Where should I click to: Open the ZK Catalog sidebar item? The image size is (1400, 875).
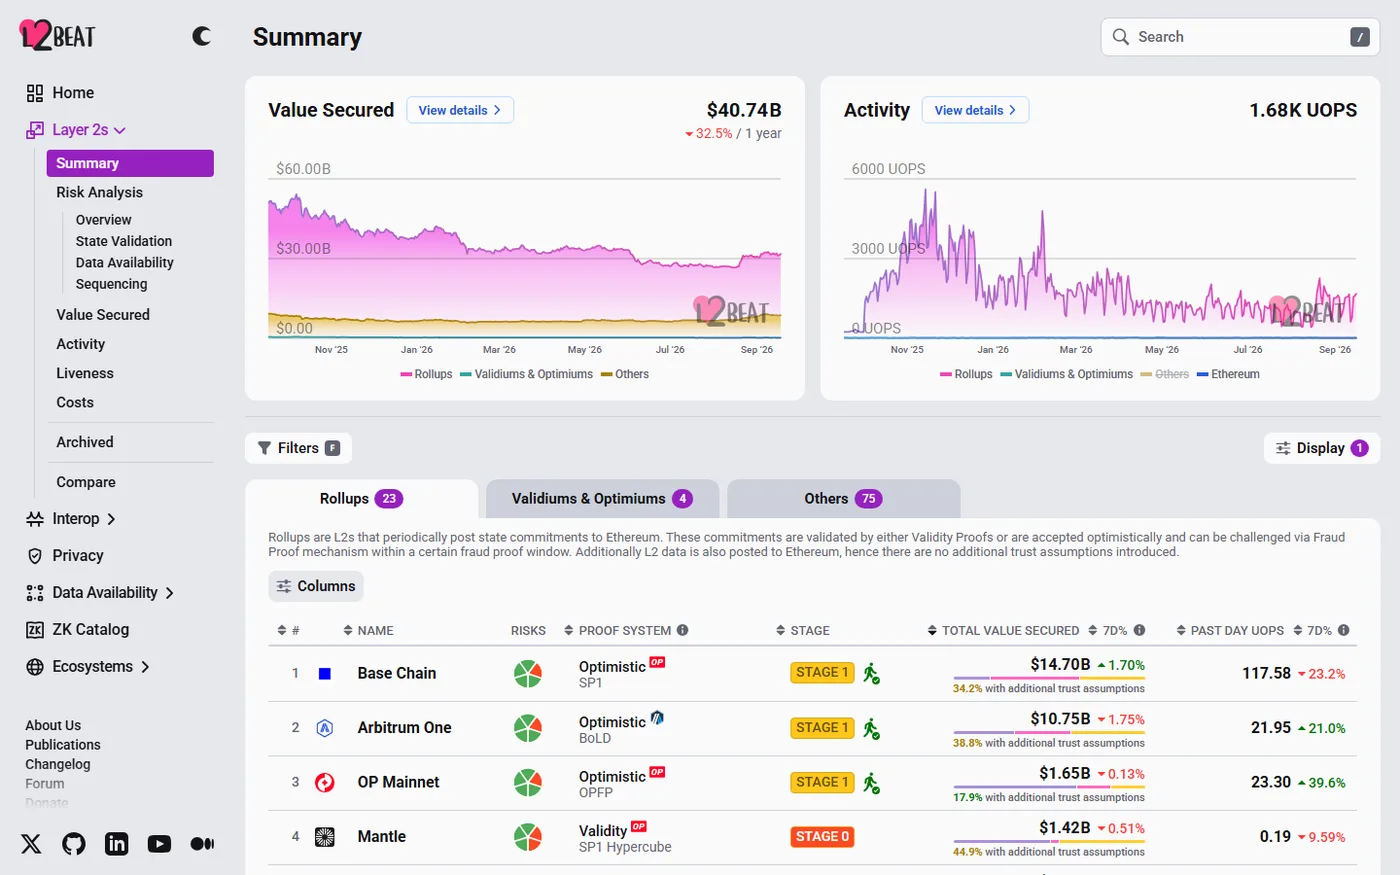tap(78, 630)
